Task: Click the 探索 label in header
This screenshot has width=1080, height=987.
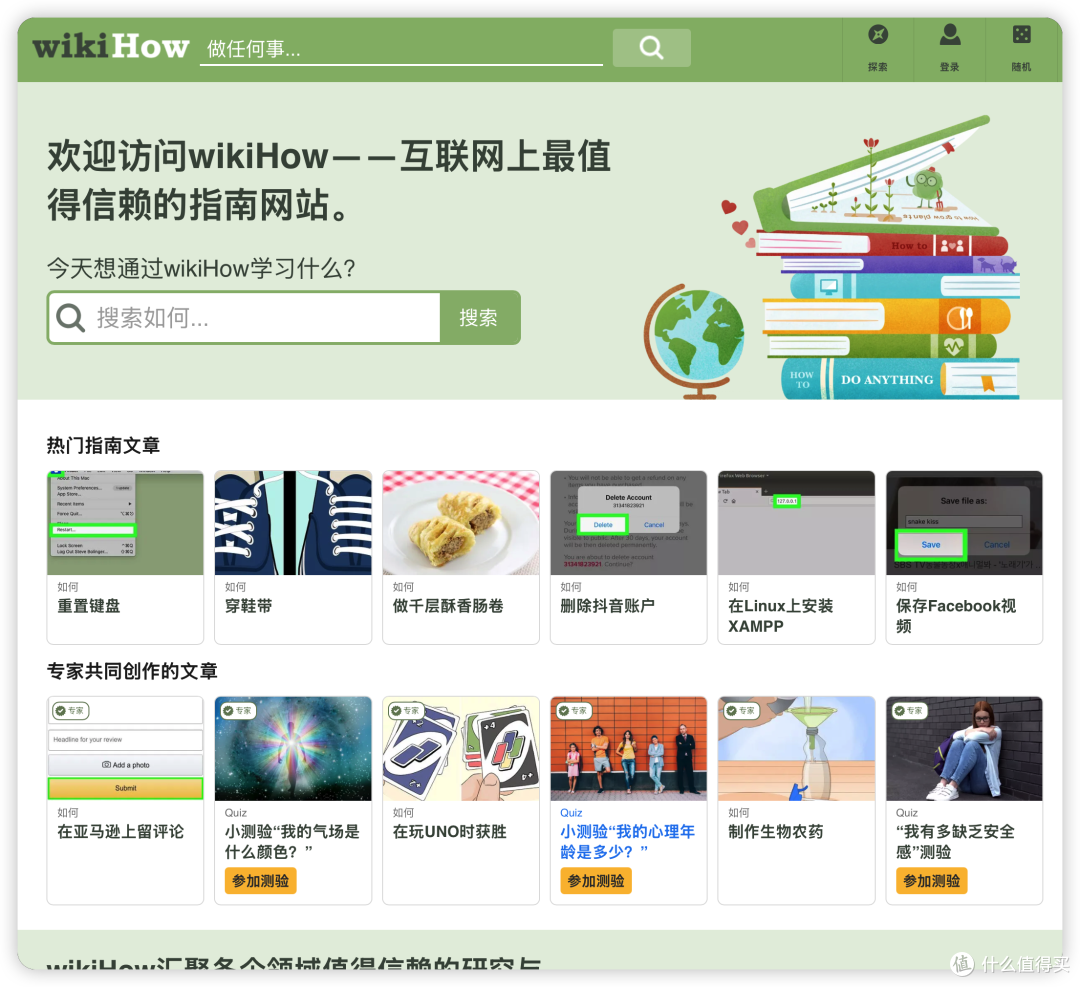Action: [x=878, y=67]
